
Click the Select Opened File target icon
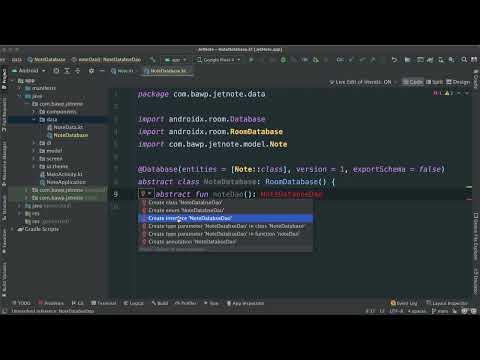[x=56, y=71]
